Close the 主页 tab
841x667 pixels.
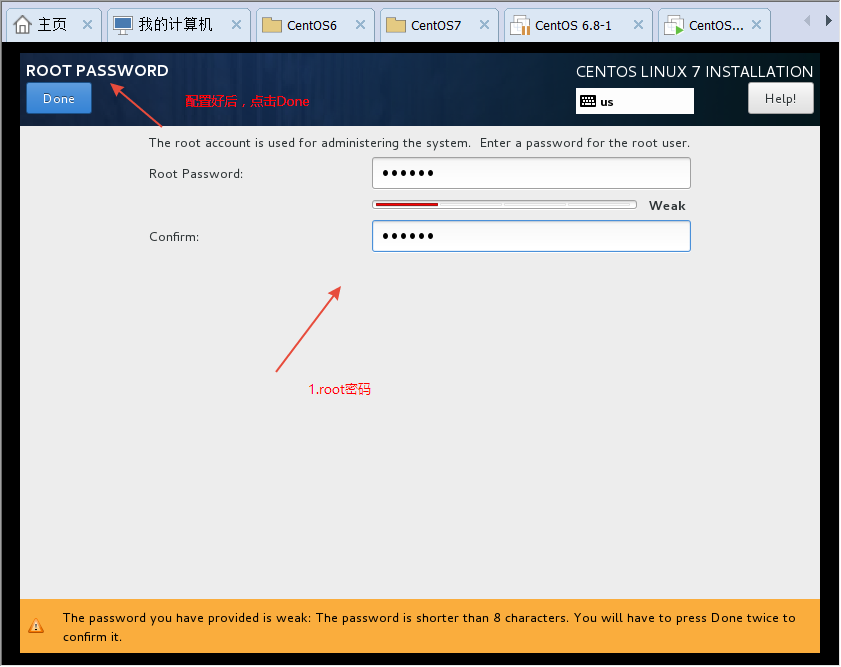87,25
